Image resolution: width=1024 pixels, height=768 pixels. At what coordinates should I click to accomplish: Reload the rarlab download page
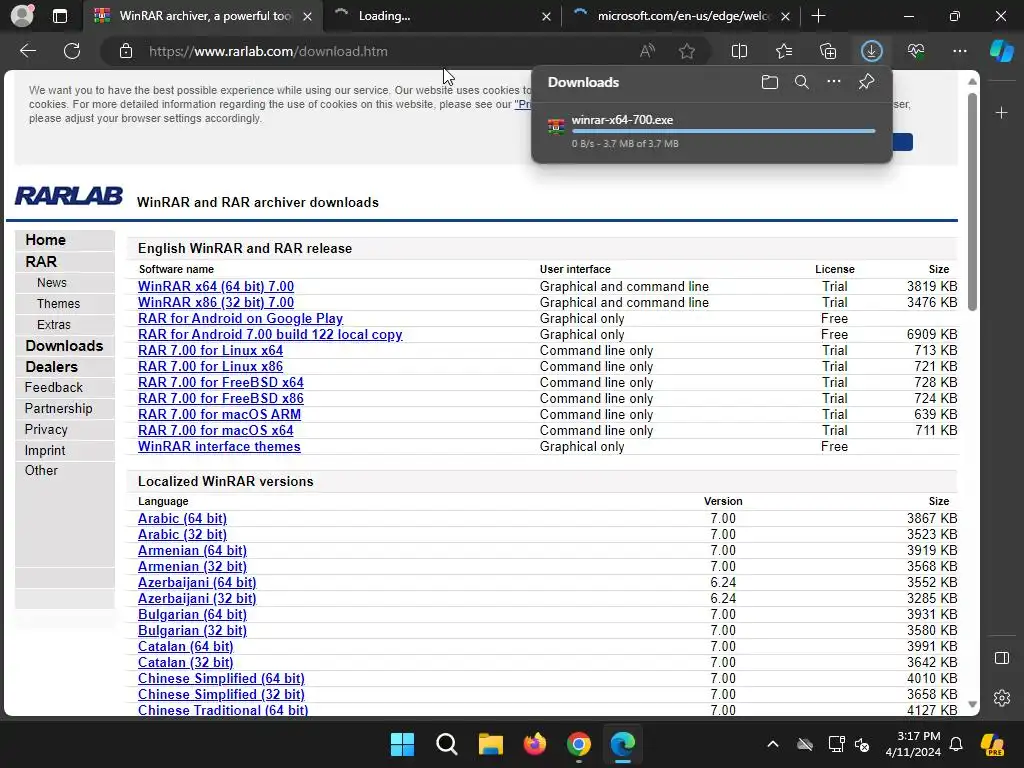coord(72,51)
